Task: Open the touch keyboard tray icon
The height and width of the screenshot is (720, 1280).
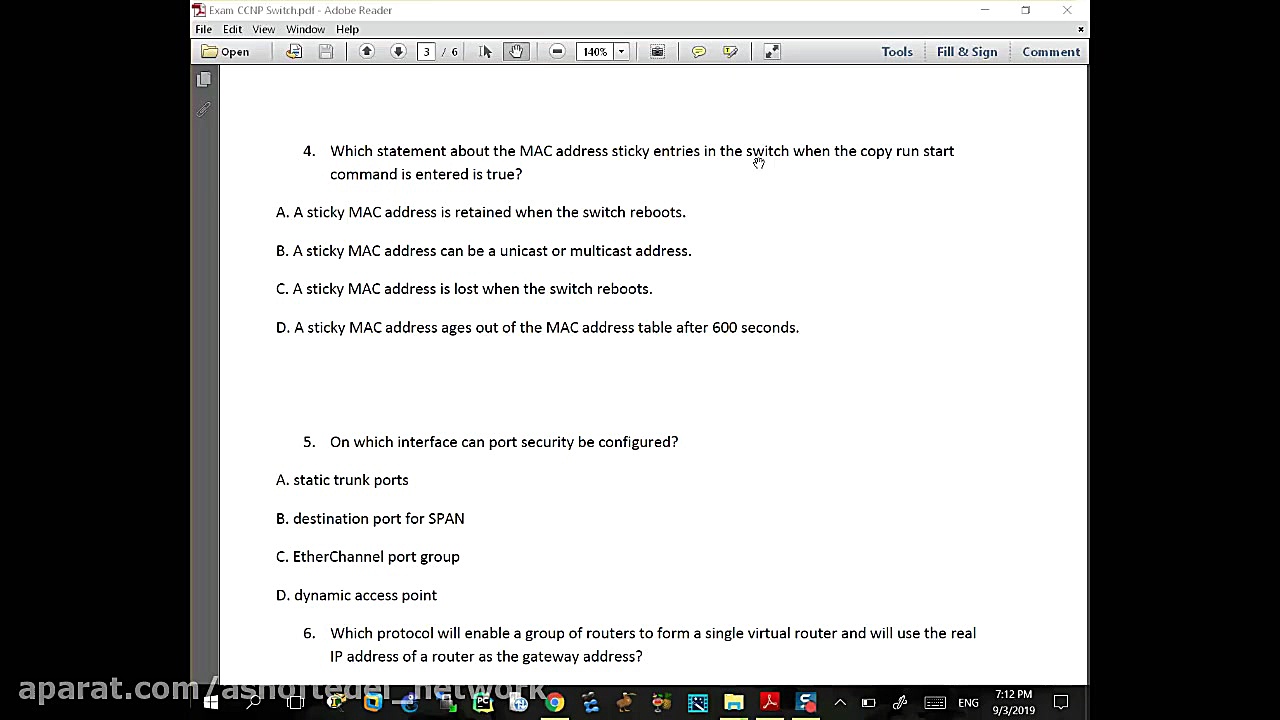Action: click(x=935, y=703)
